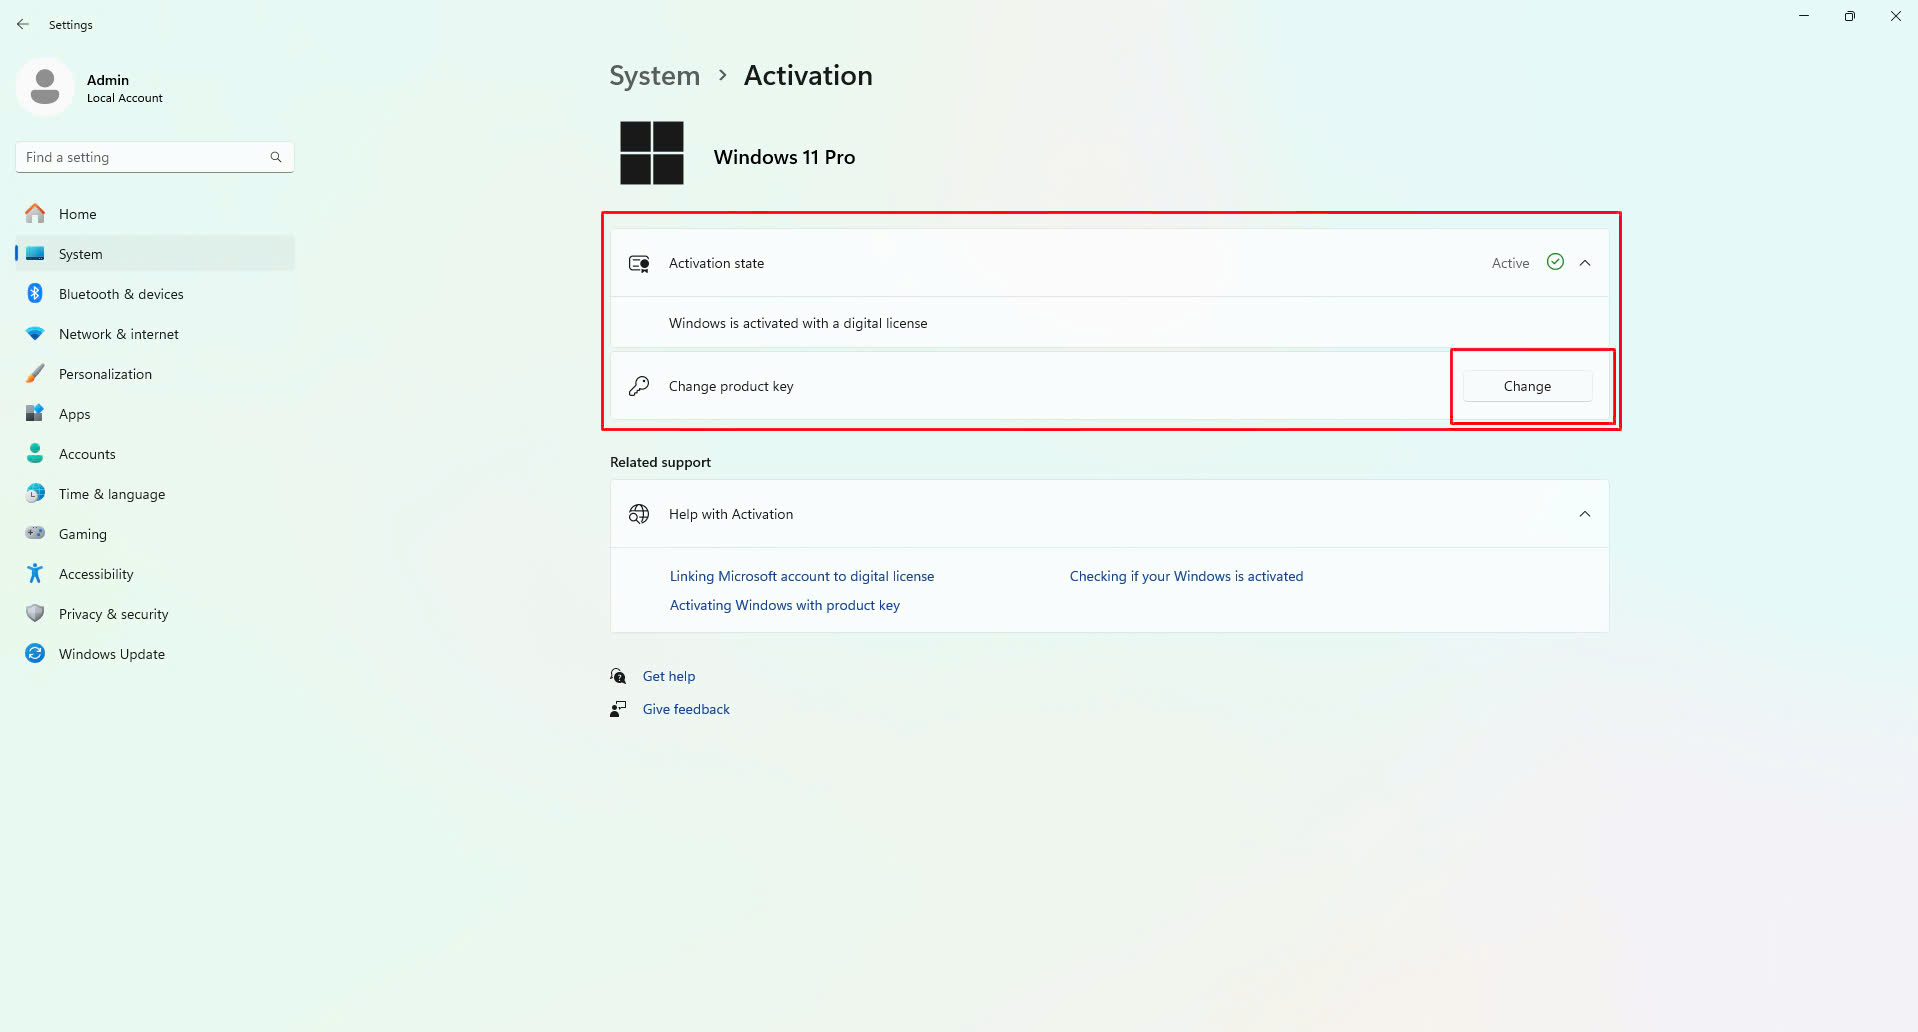
Task: Click the search magnifier icon
Action: point(276,157)
